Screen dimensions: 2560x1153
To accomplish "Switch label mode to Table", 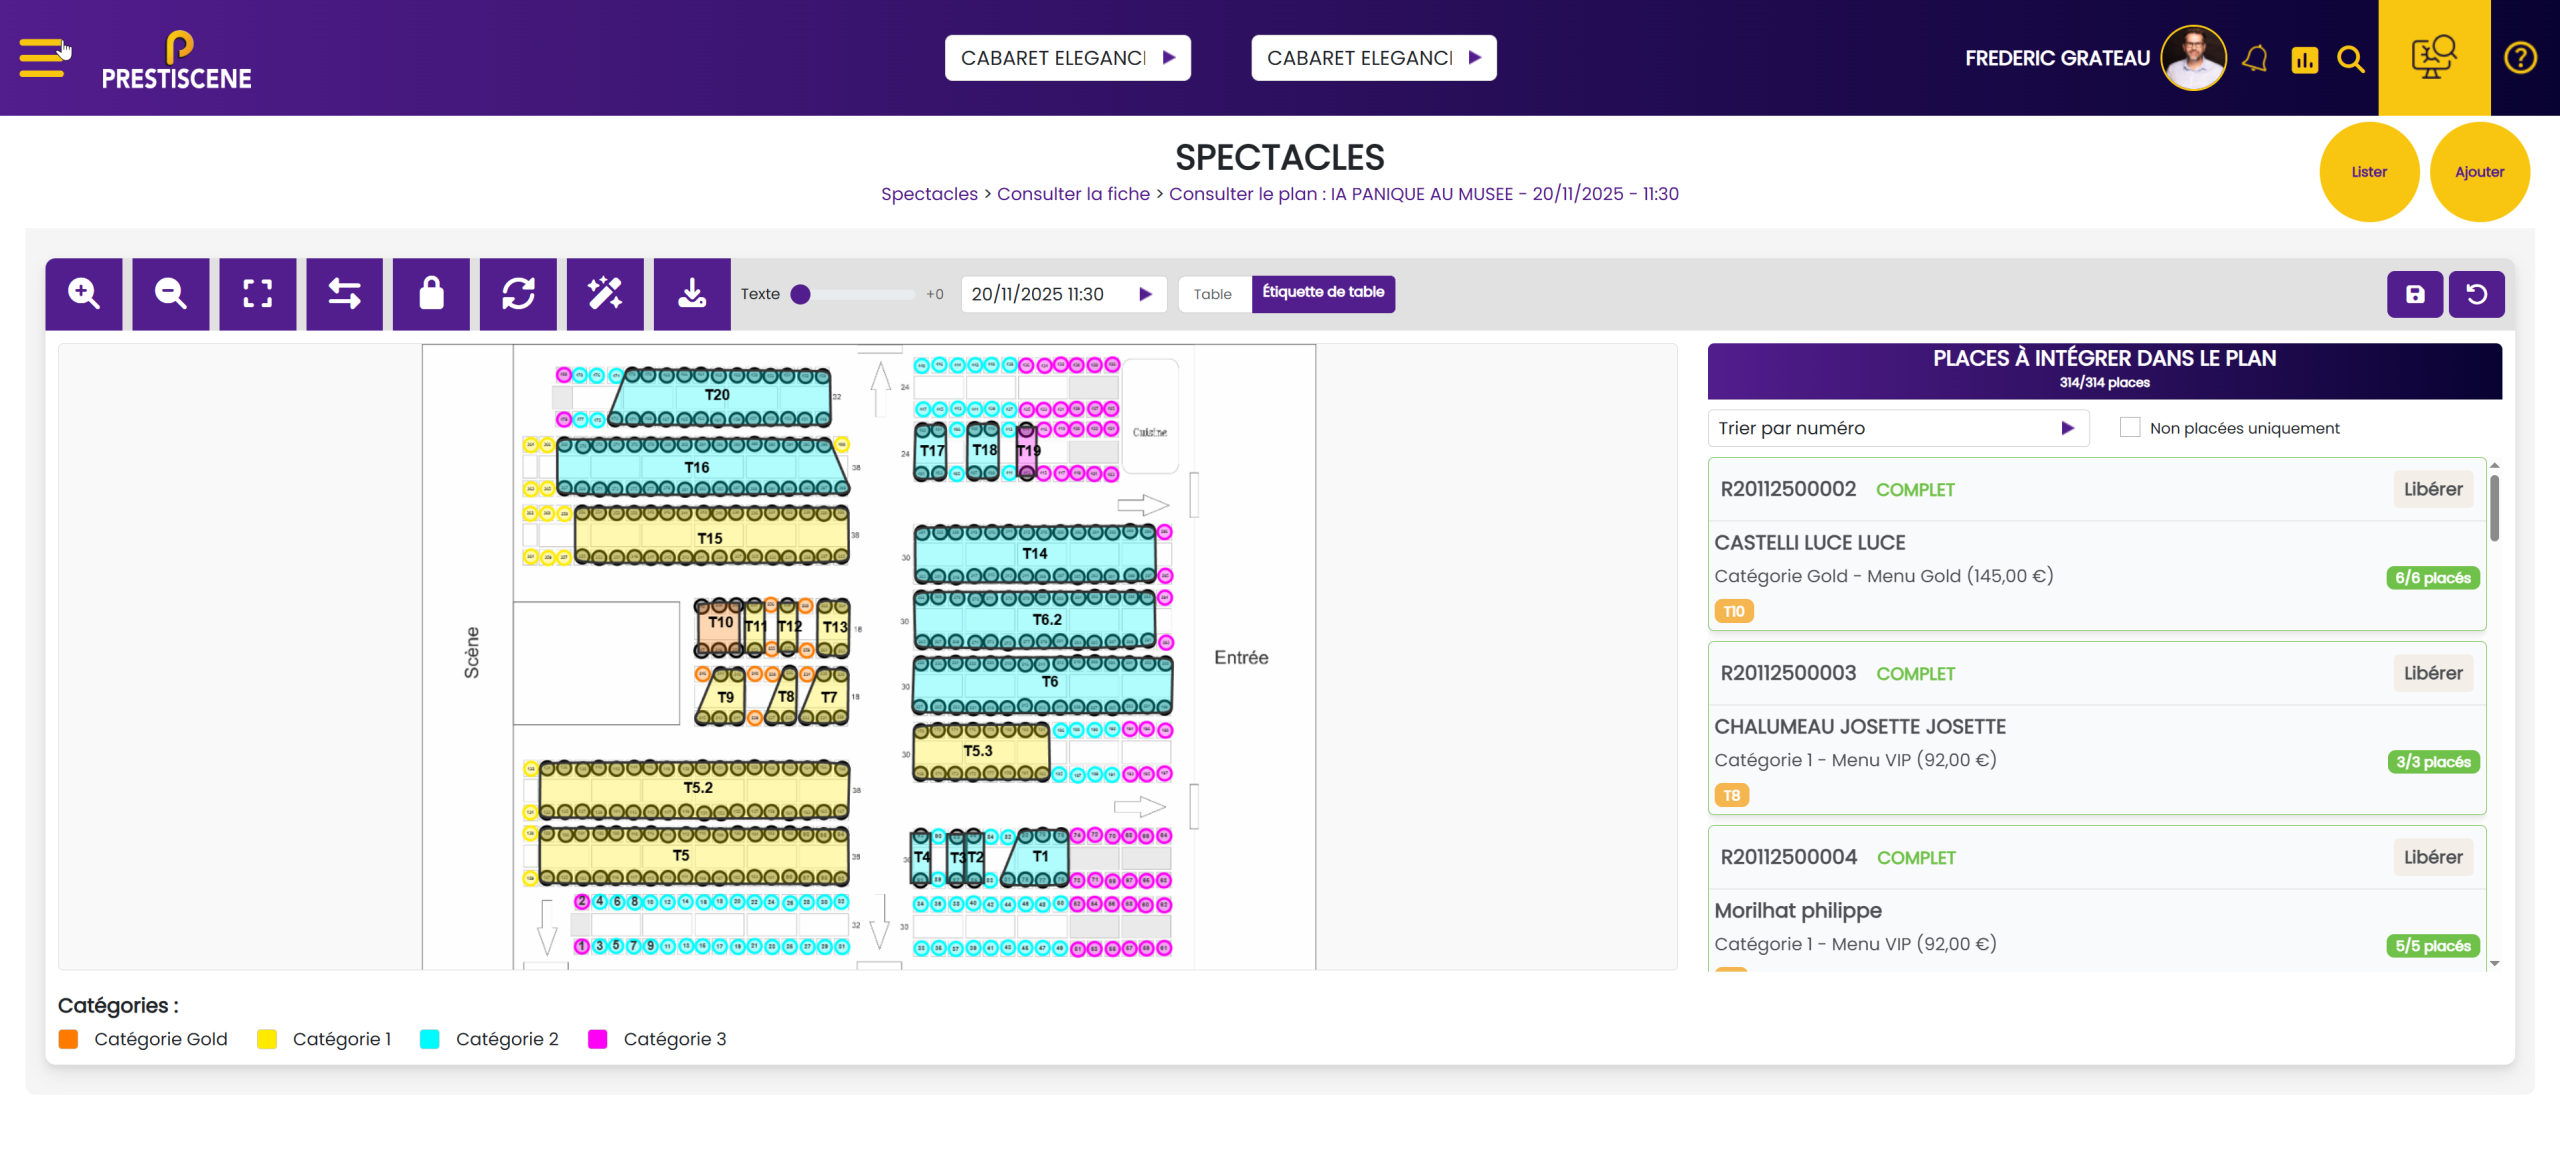I will pyautogui.click(x=1213, y=294).
